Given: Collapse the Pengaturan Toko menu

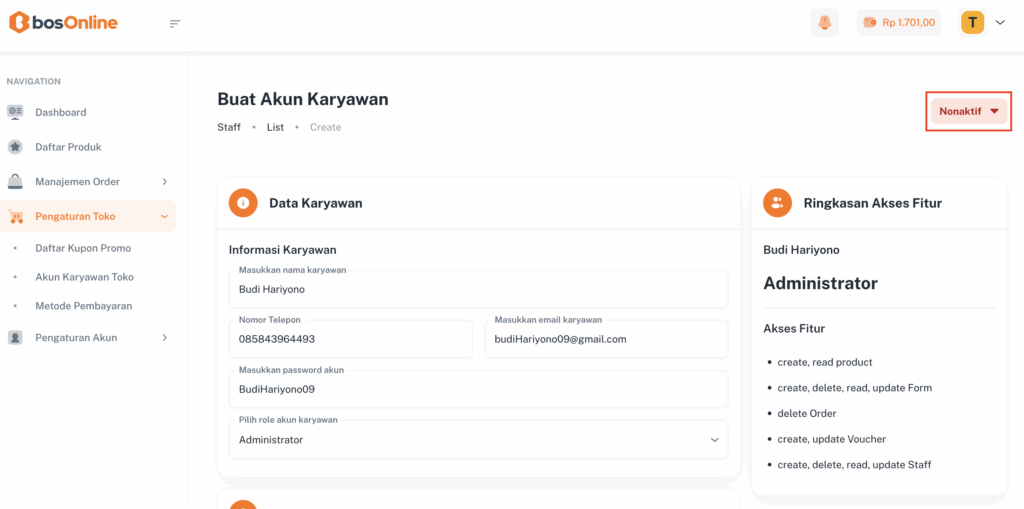Looking at the screenshot, I should (164, 217).
